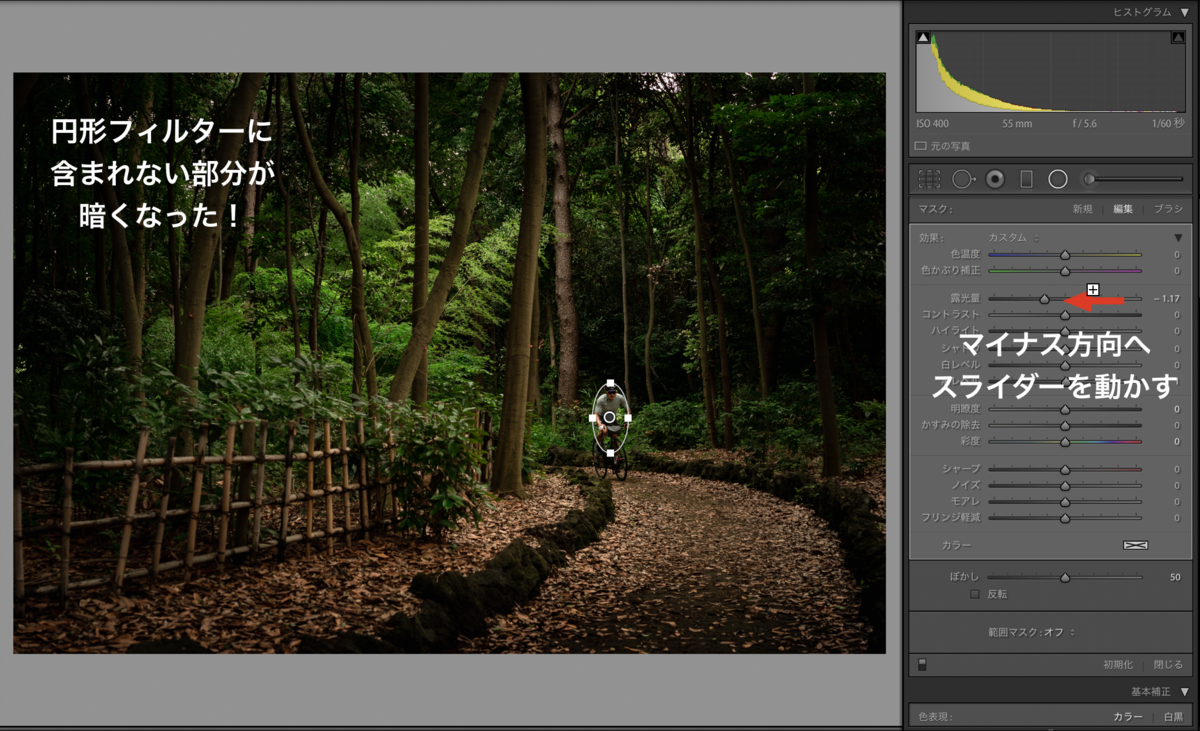Click 閉じる to close the filter panel
1200x731 pixels.
(x=1167, y=665)
